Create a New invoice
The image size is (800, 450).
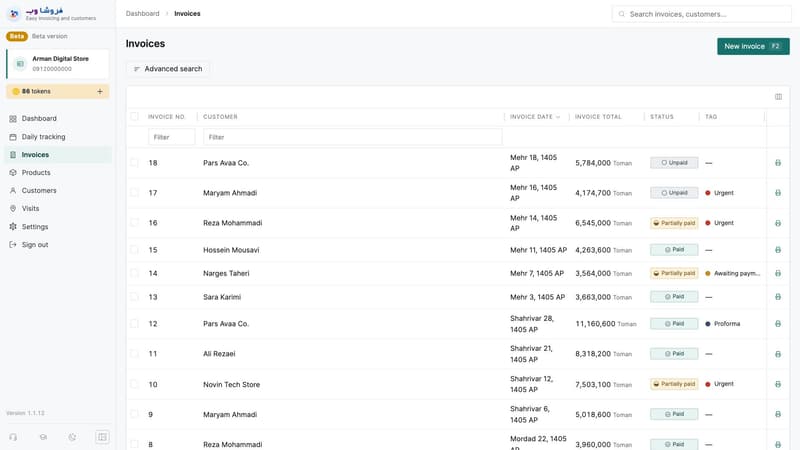(x=753, y=46)
